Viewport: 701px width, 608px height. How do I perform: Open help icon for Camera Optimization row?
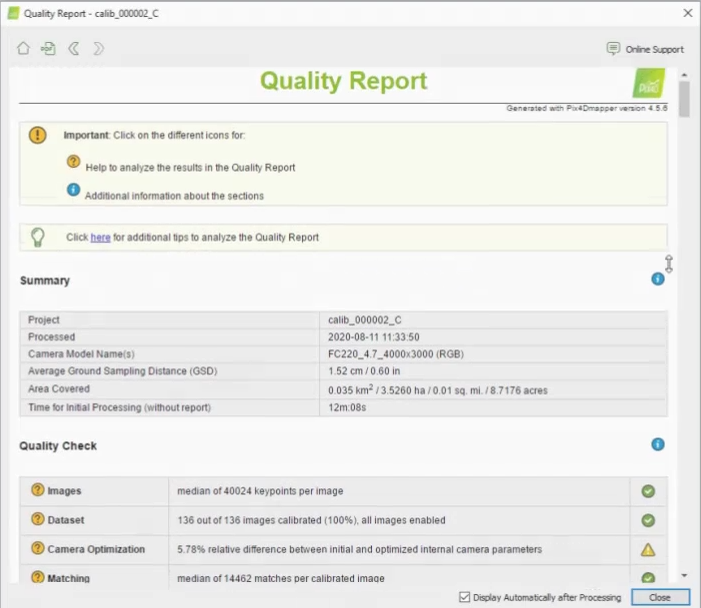click(38, 549)
